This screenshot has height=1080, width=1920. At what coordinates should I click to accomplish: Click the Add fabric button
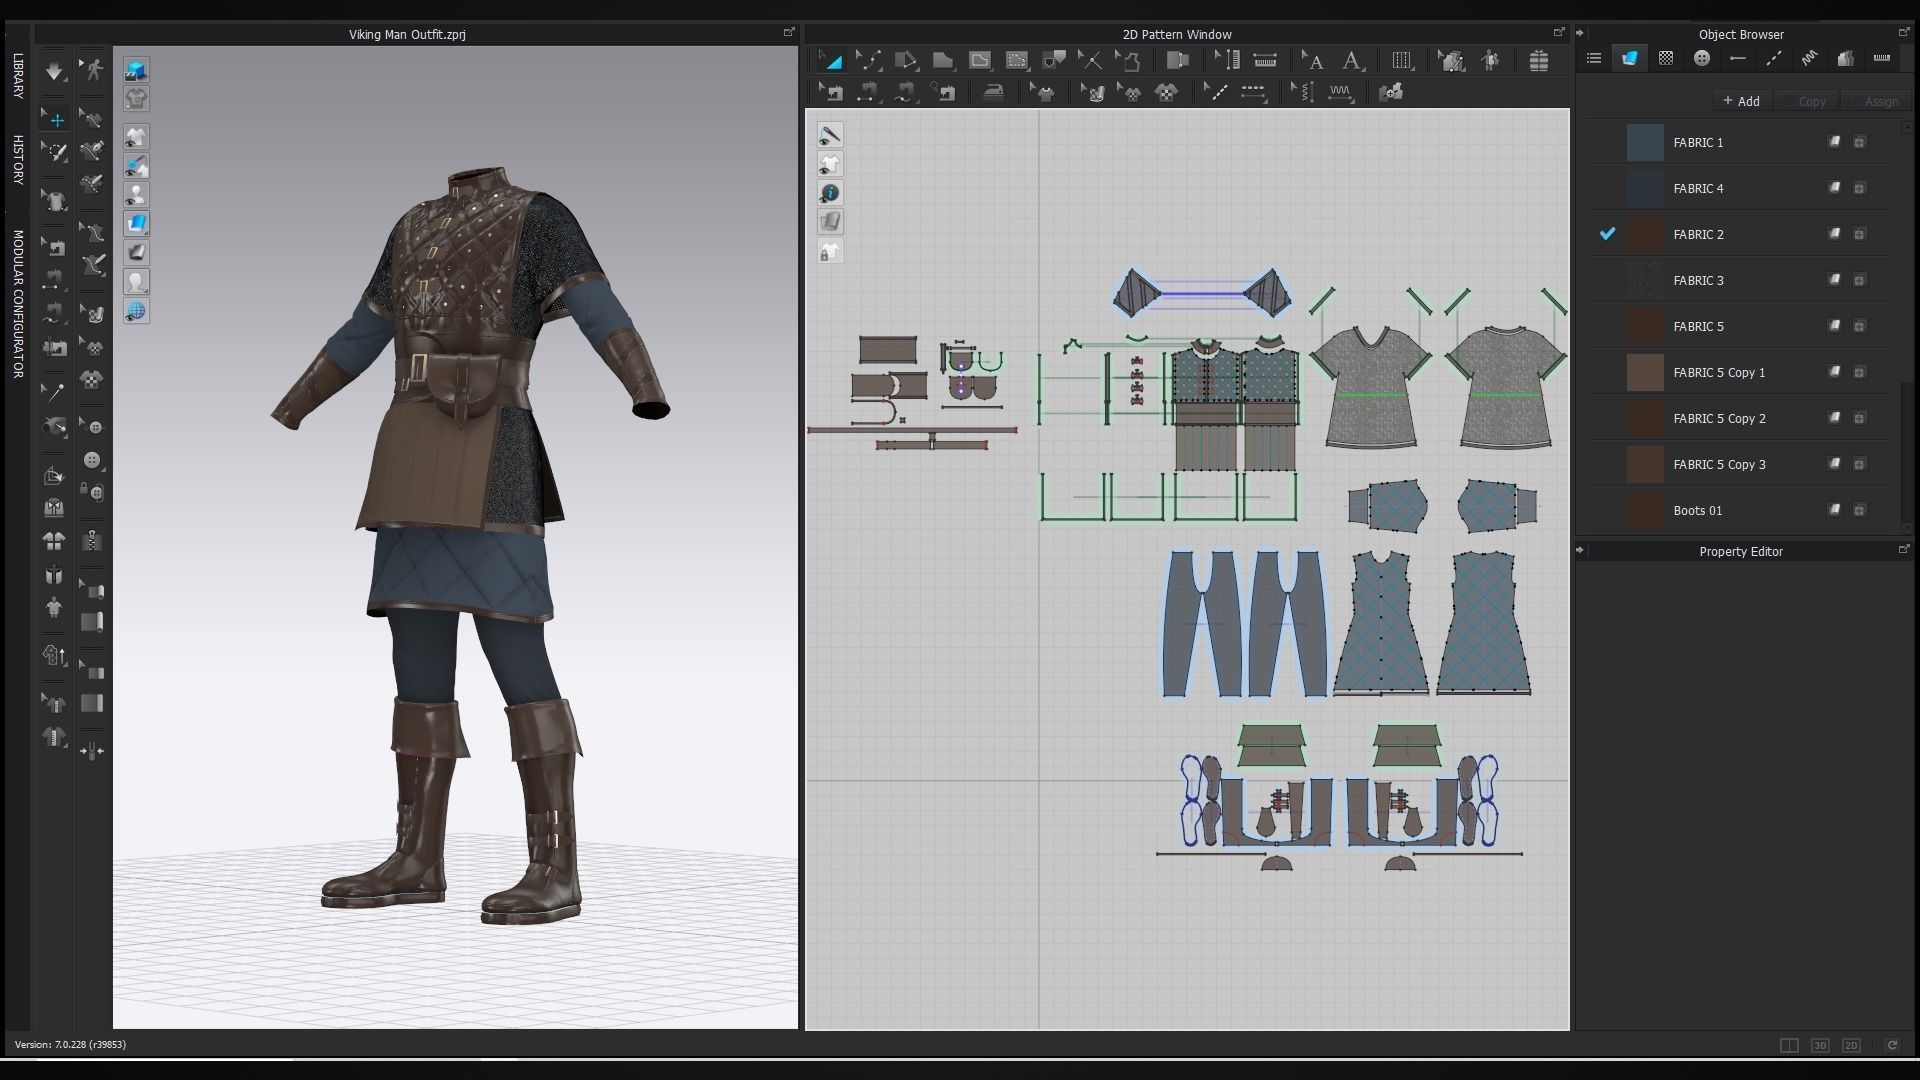click(1741, 101)
